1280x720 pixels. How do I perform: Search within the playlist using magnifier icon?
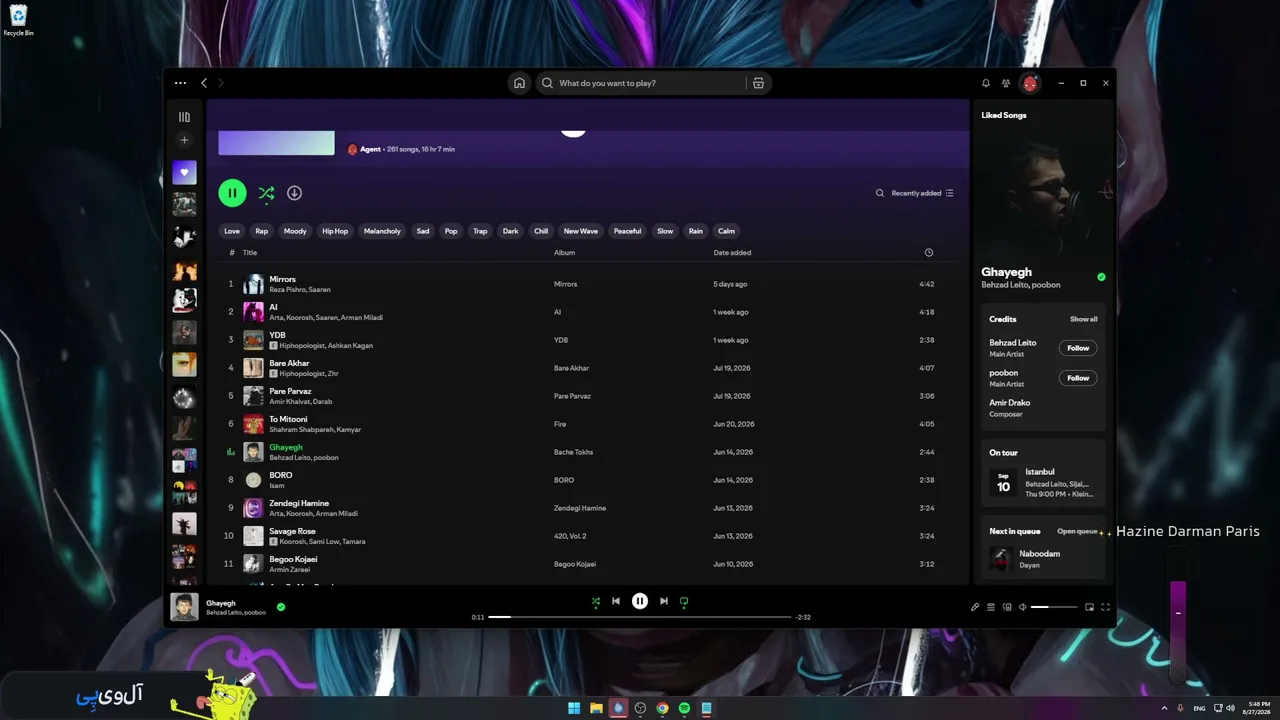(880, 193)
